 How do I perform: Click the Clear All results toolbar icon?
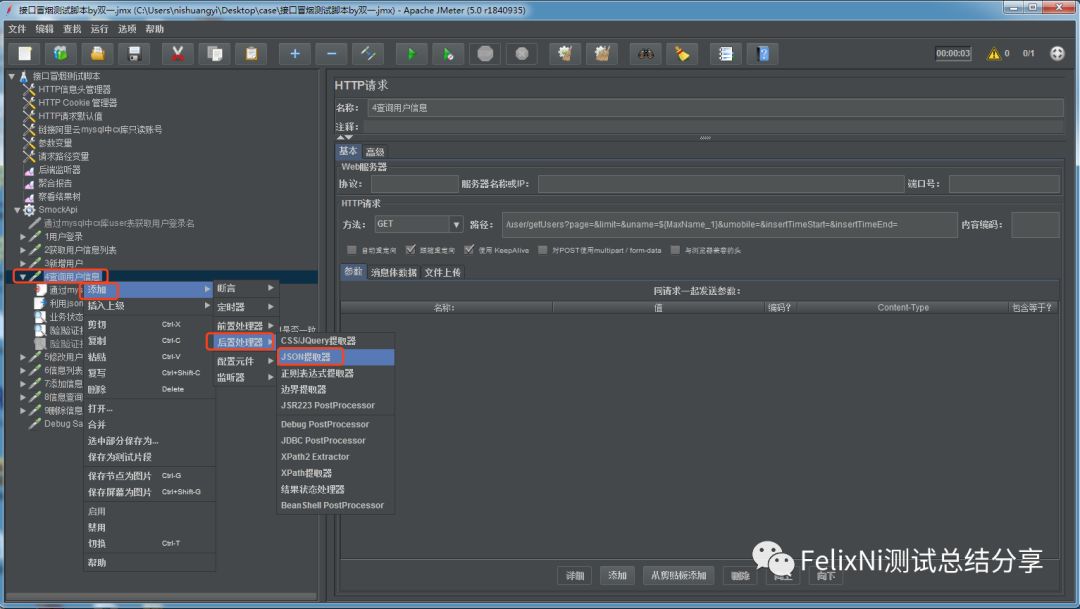tap(601, 54)
